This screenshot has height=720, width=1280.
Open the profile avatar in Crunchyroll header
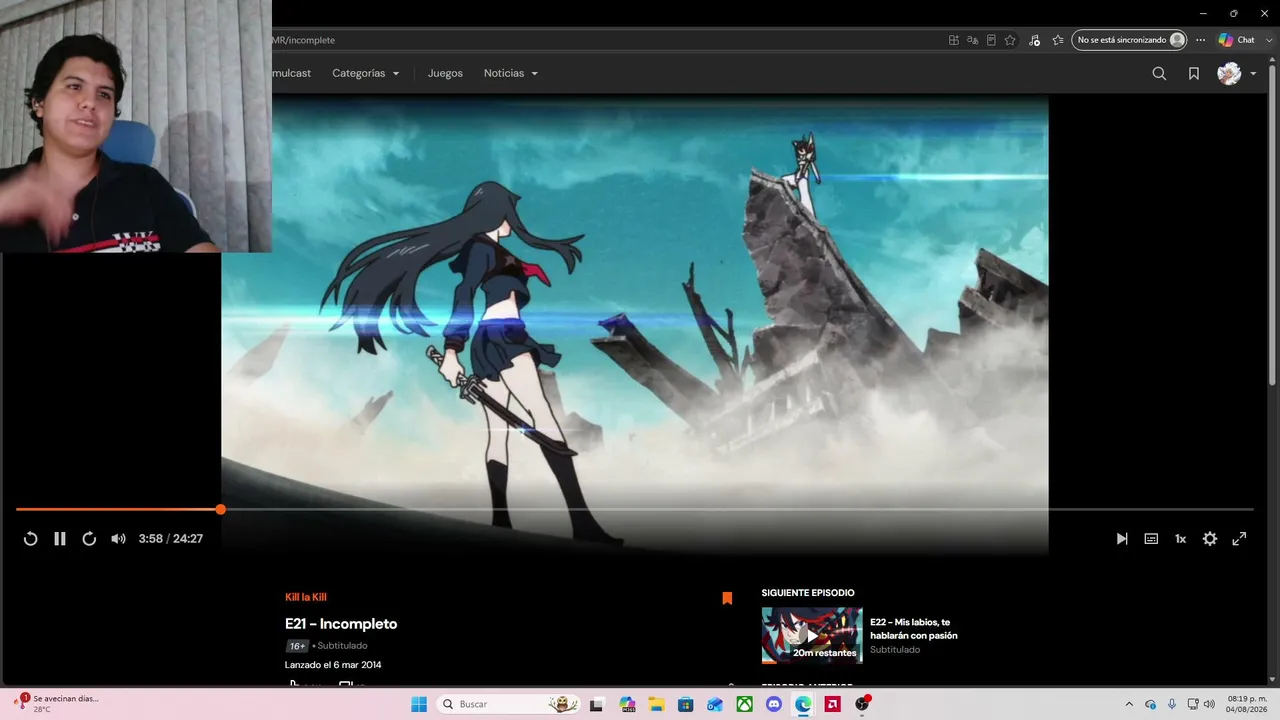coord(1229,73)
